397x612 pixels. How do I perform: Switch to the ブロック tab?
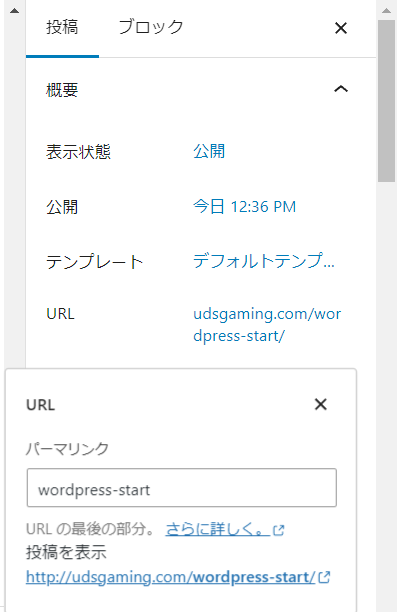pyautogui.click(x=151, y=28)
